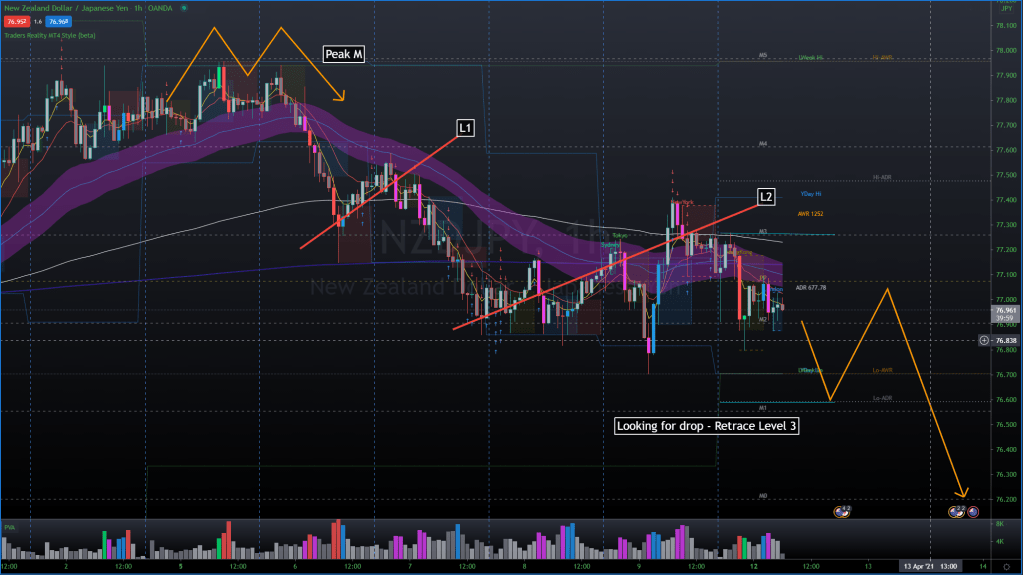Viewport: 1023px width, 575px height.
Task: Select the L2 trendline label
Action: (766, 196)
